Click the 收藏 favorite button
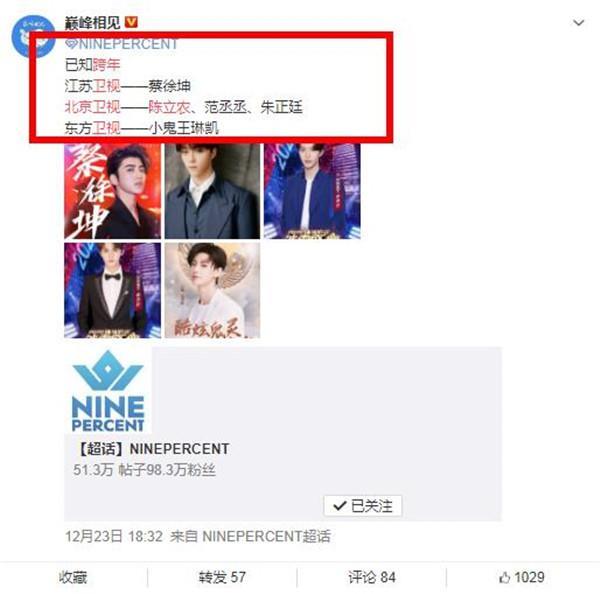The image size is (600, 594). pos(73,577)
